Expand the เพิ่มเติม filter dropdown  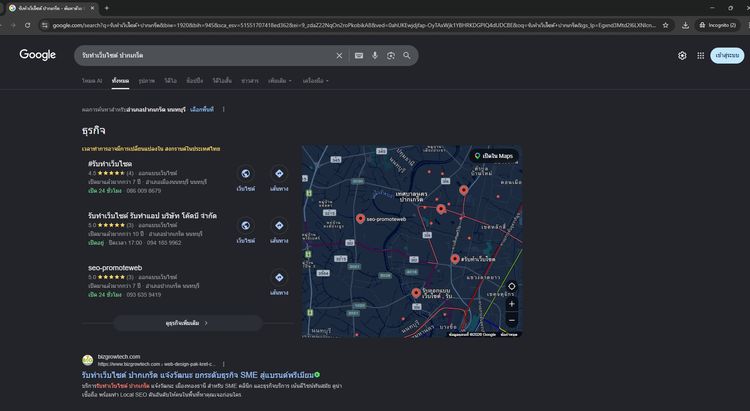[x=280, y=80]
